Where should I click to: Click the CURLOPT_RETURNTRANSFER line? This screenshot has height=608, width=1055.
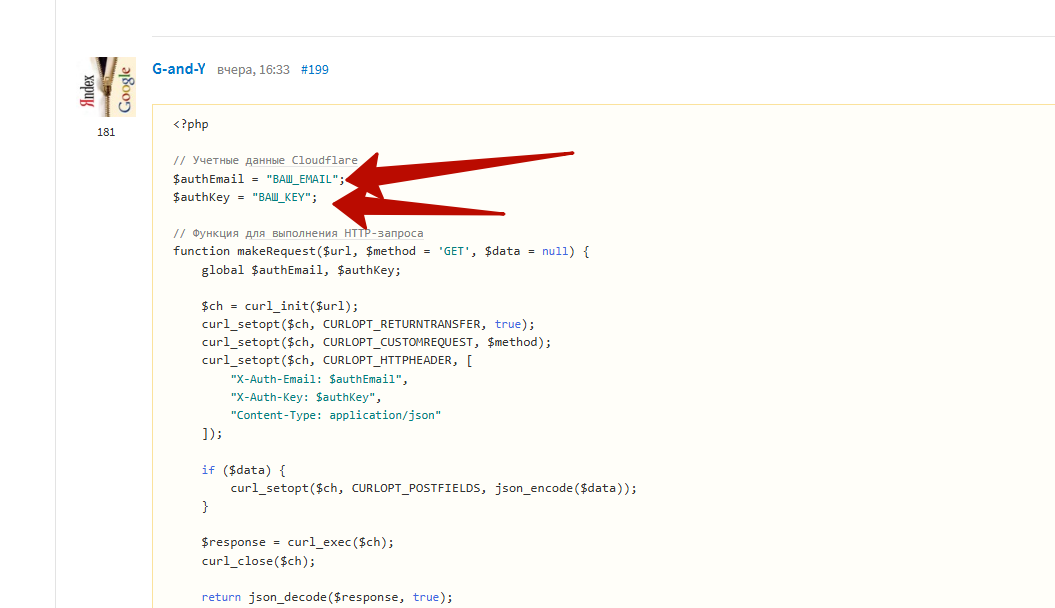[x=368, y=324]
